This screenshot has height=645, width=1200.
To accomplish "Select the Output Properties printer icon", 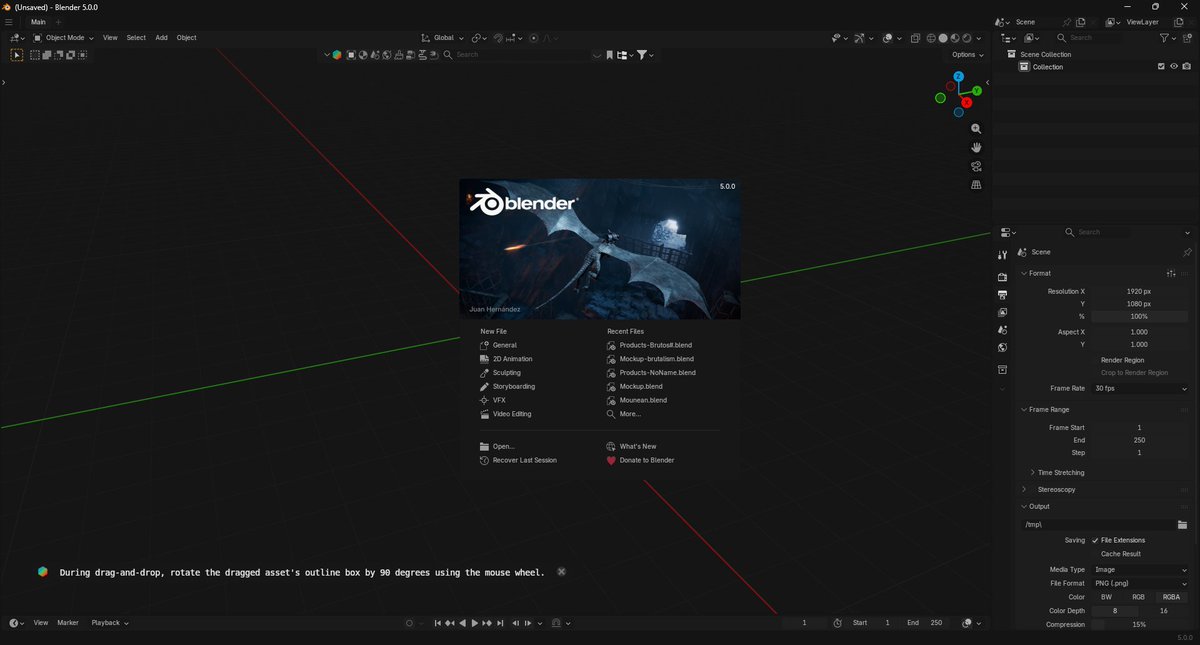I will [x=1002, y=295].
